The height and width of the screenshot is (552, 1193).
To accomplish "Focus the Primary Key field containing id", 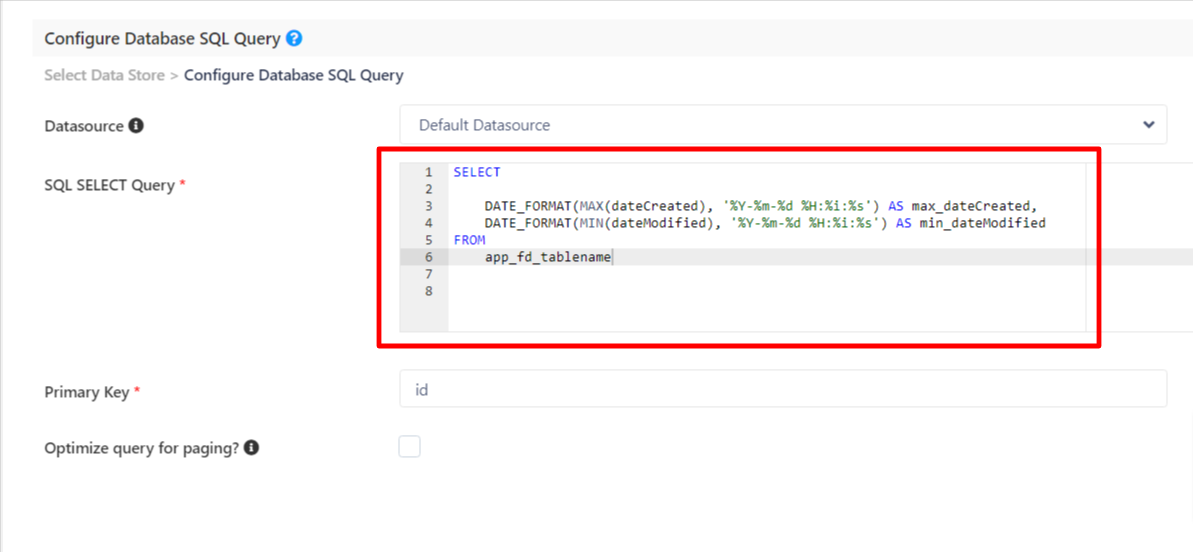I will pyautogui.click(x=783, y=389).
